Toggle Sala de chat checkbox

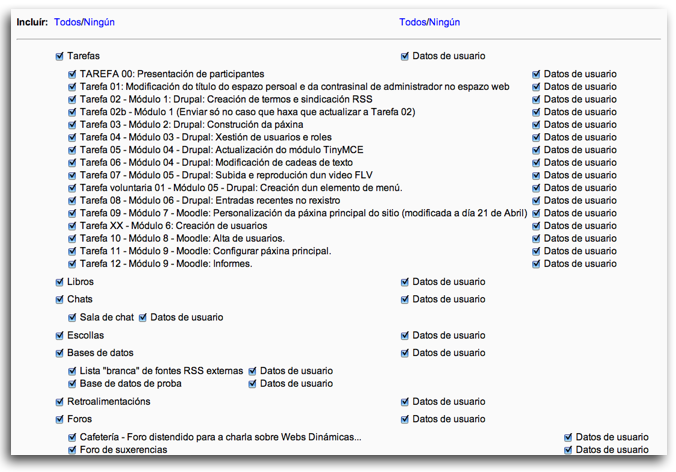click(72, 317)
